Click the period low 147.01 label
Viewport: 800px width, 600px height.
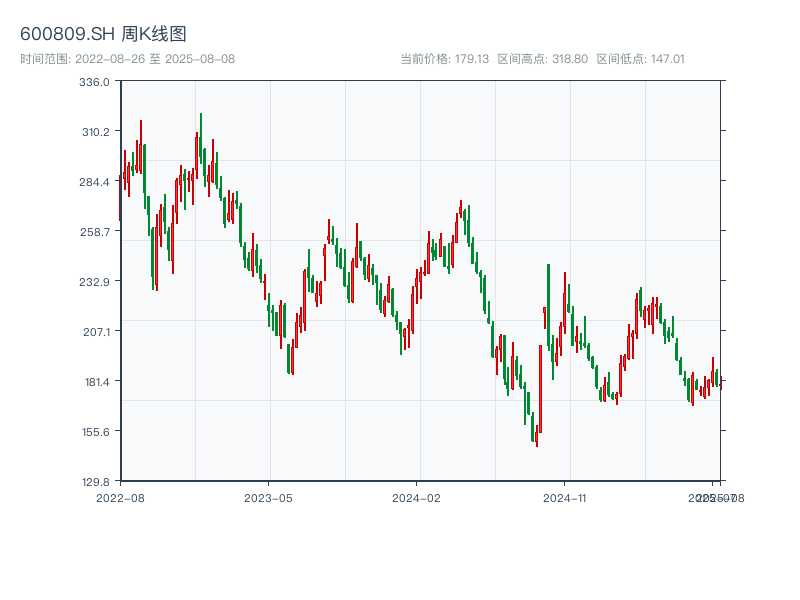[640, 59]
